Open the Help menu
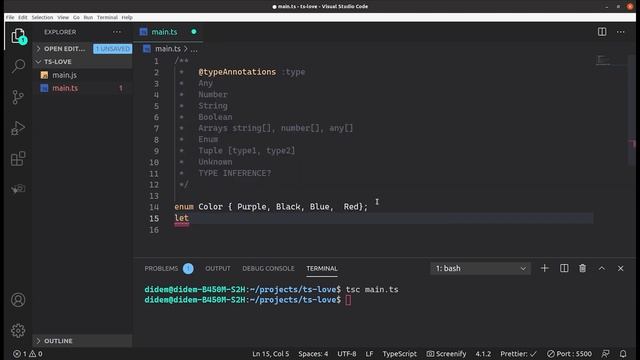Screen dimensions: 640x360 (127, 17)
